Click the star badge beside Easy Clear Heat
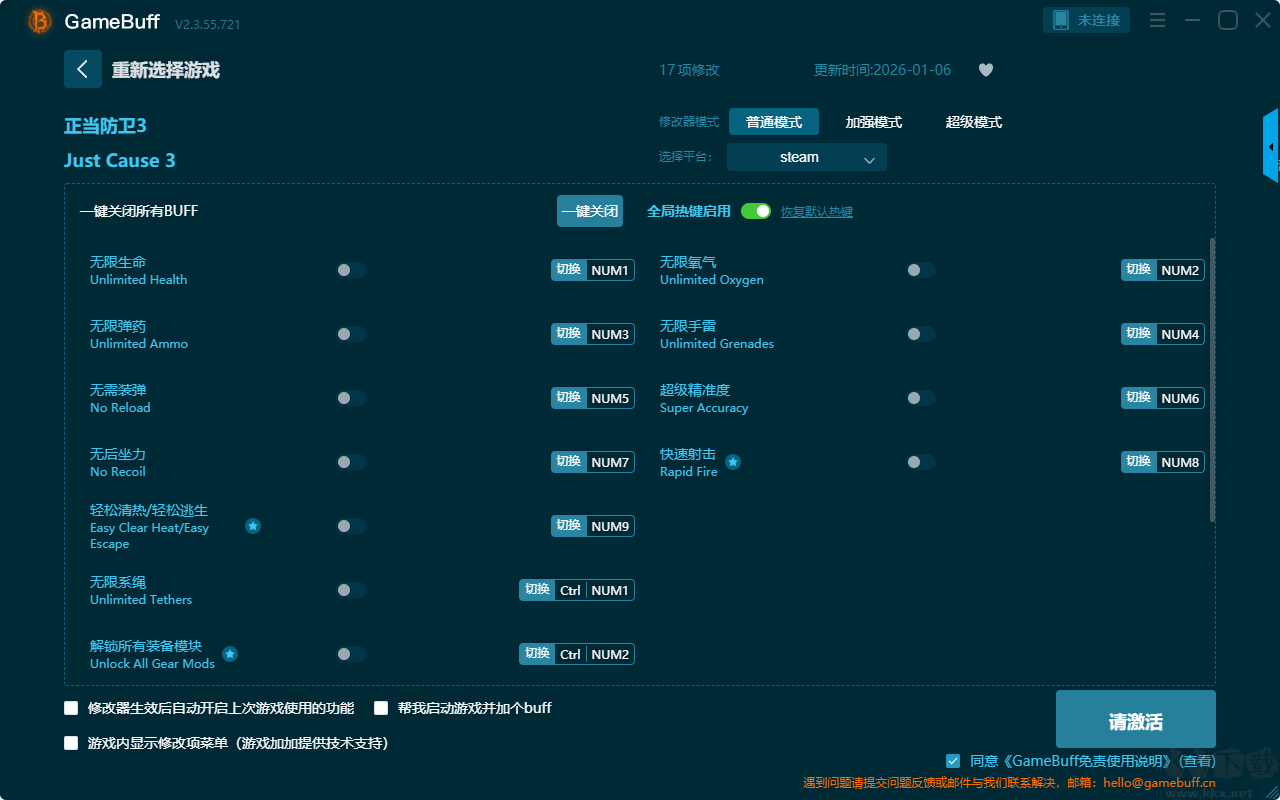1280x800 pixels. (253, 526)
